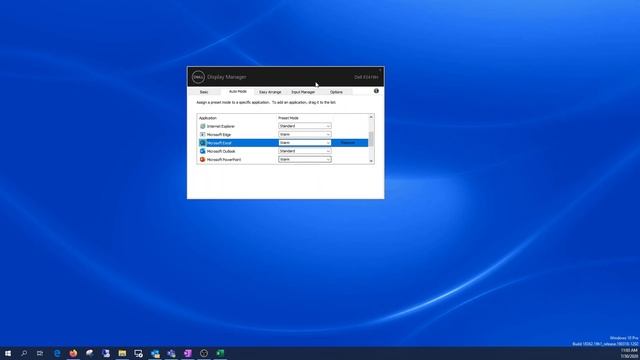640x360 pixels.
Task: Click the Microsoft Outlook icon in the list
Action: click(x=202, y=151)
